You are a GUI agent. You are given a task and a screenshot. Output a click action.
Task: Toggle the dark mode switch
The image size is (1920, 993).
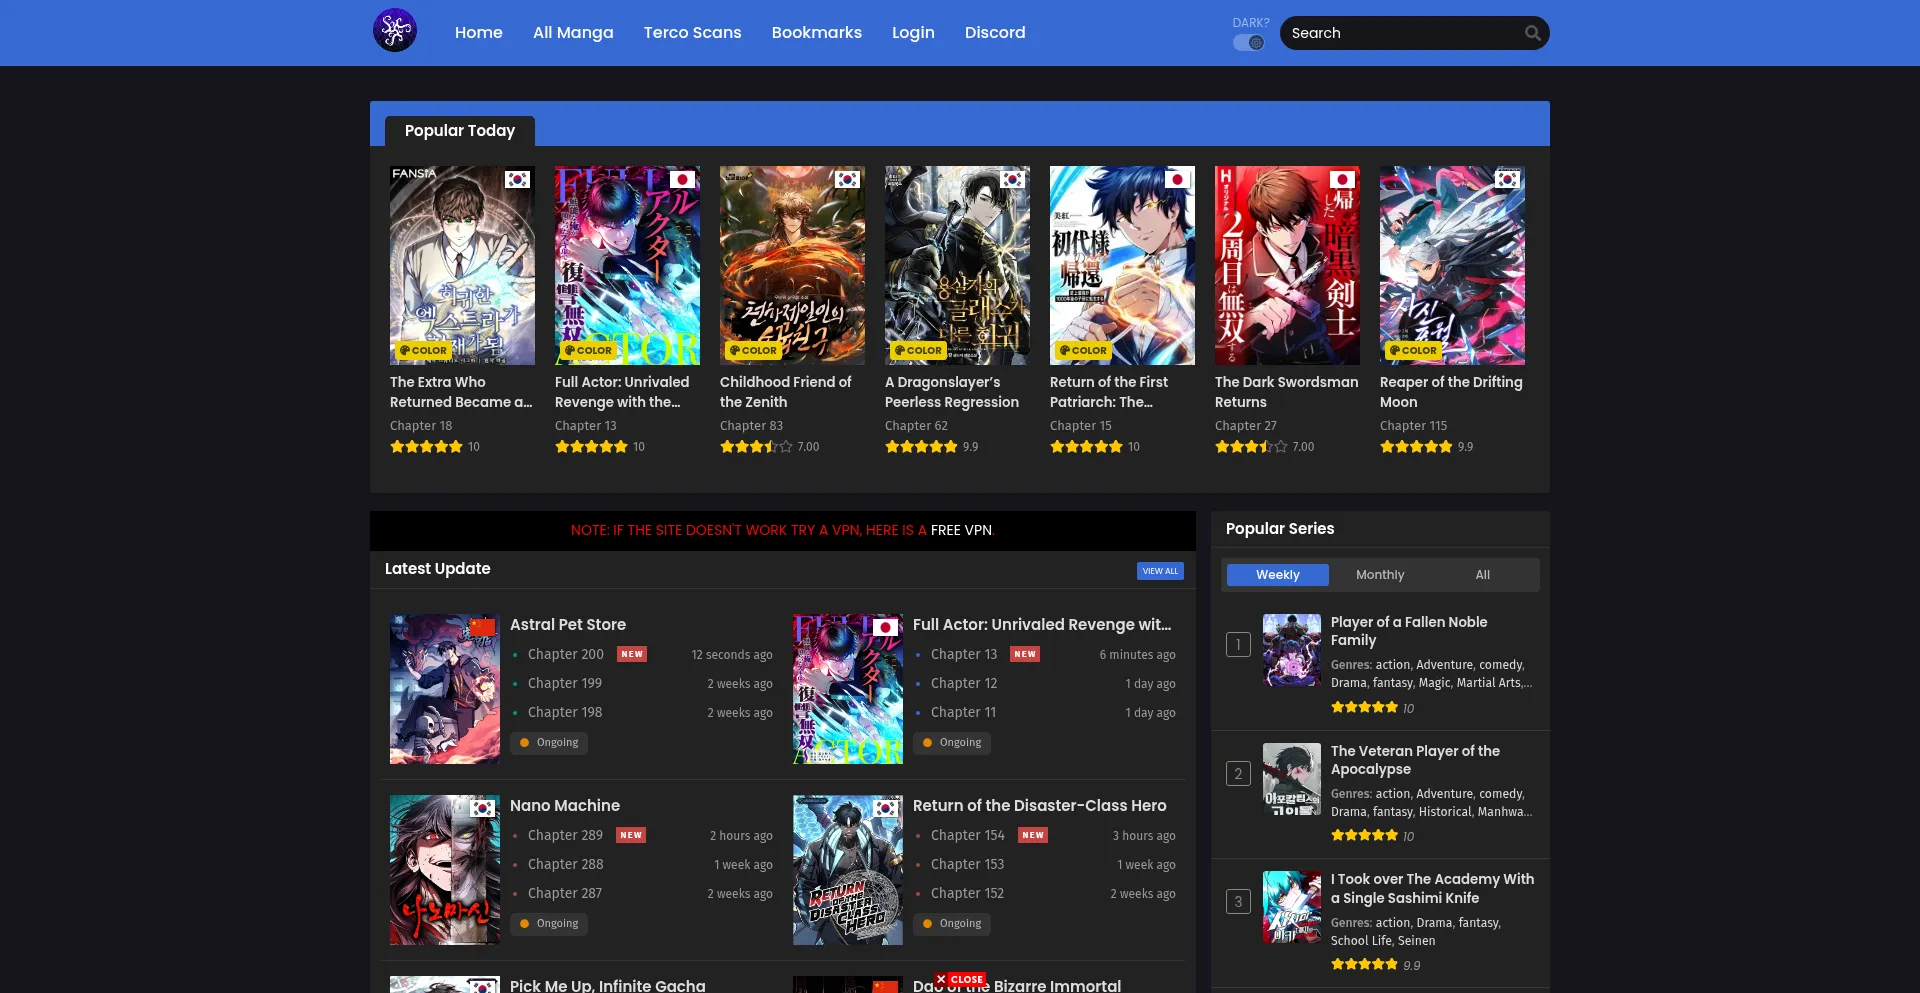(x=1249, y=43)
